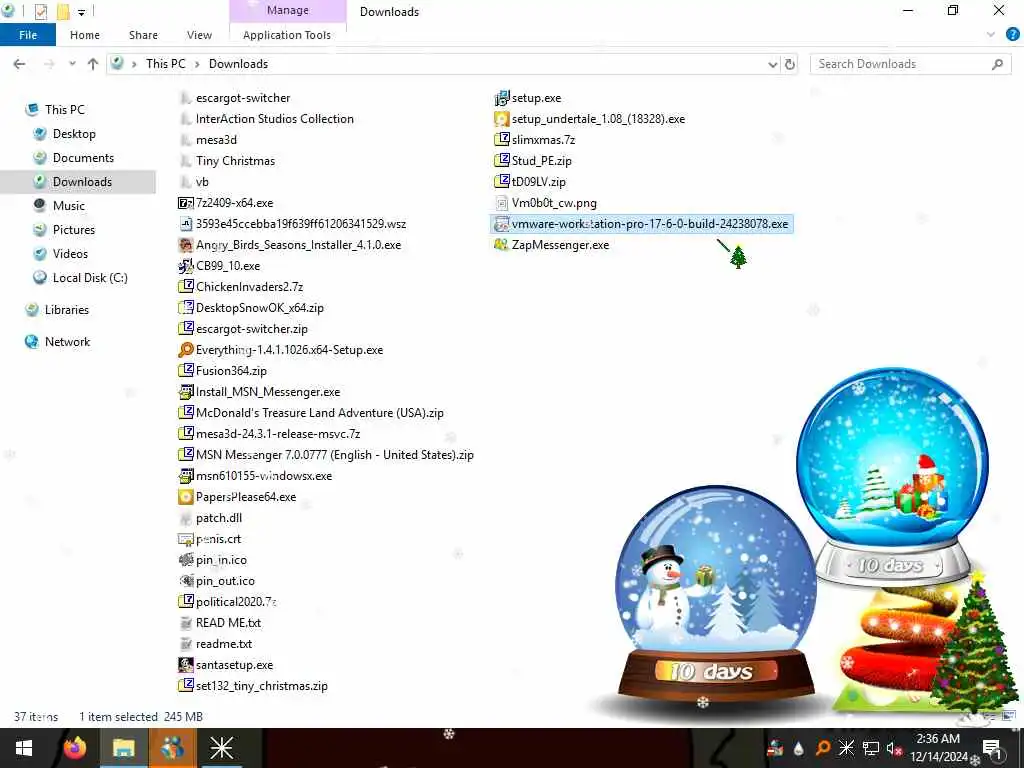The width and height of the screenshot is (1024, 768).
Task: Select set132_tiny_christmas.zip file
Action: click(261, 686)
